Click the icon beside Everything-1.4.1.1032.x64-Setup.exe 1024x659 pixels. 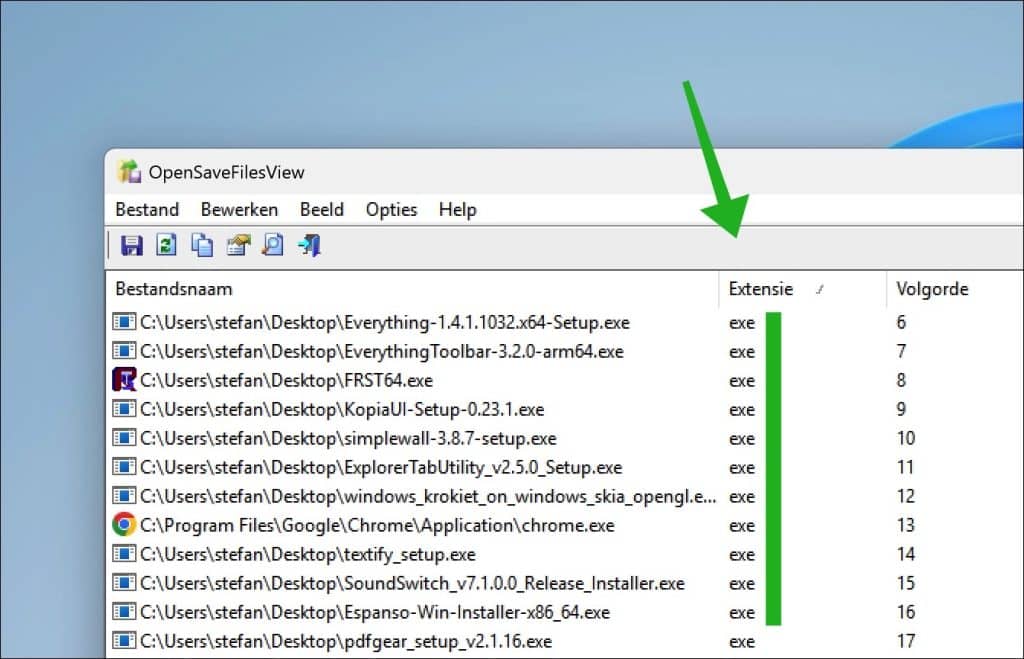124,321
